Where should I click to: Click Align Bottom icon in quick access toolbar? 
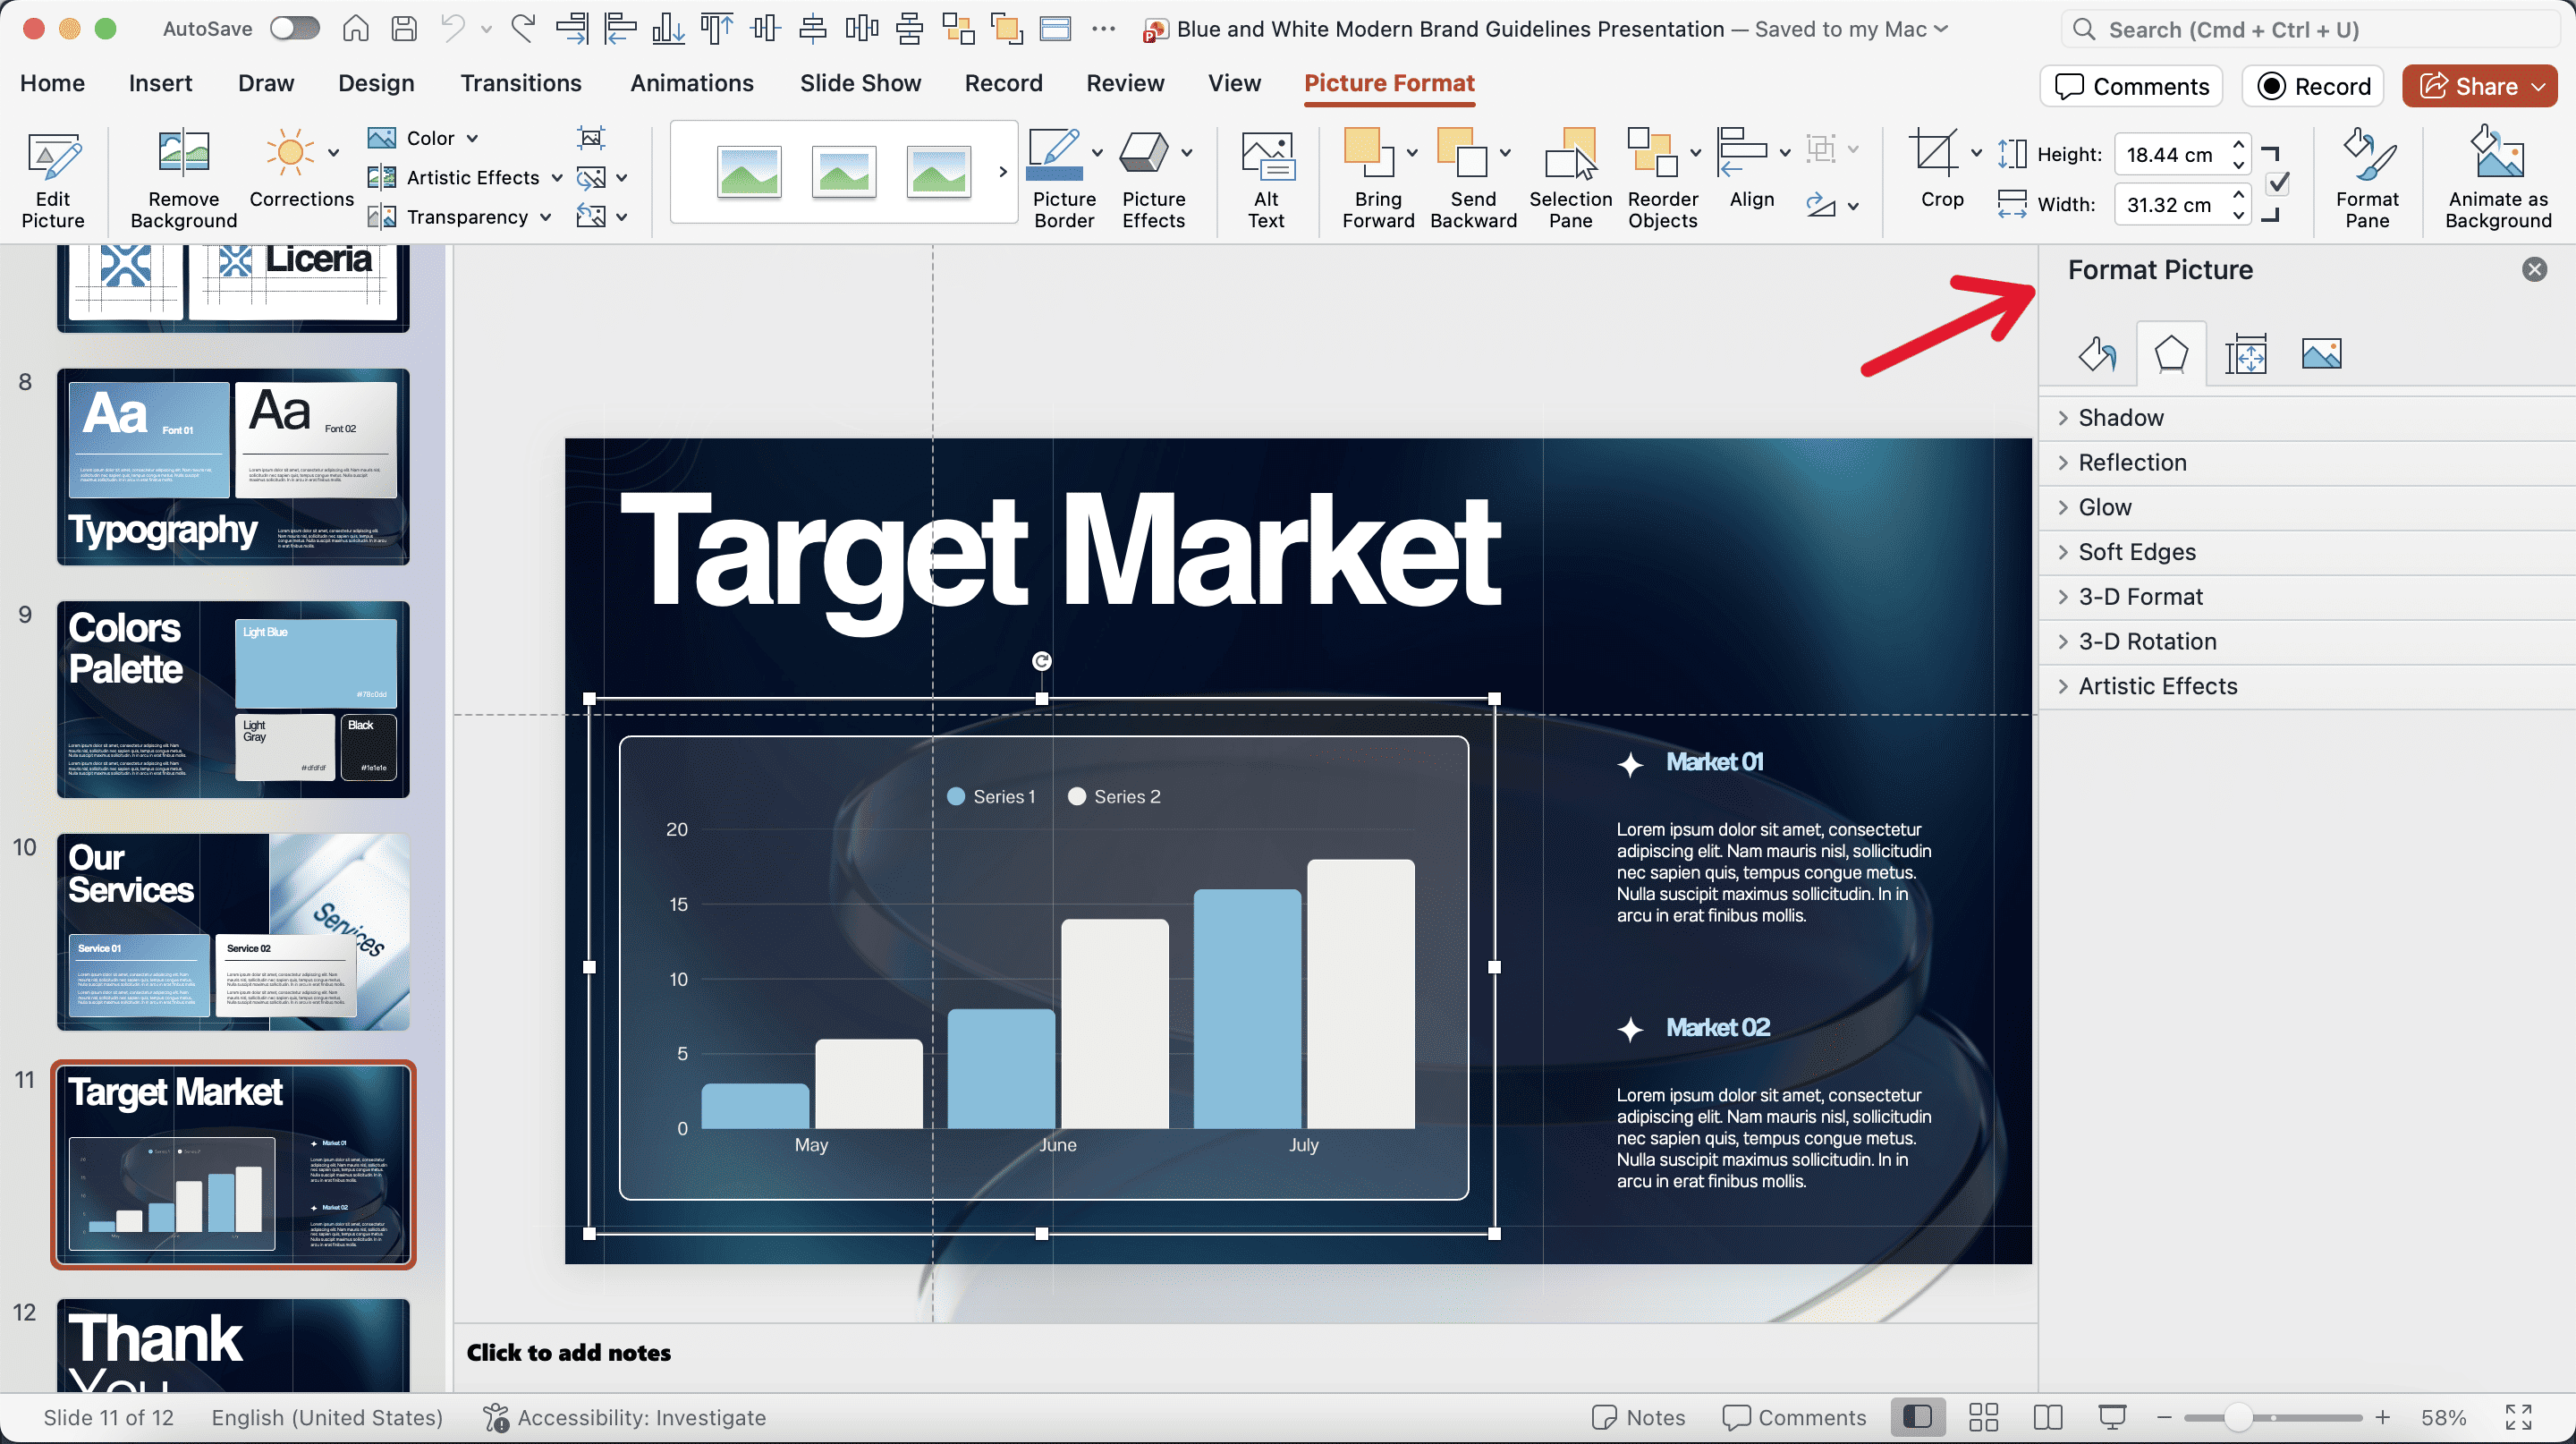click(x=668, y=29)
